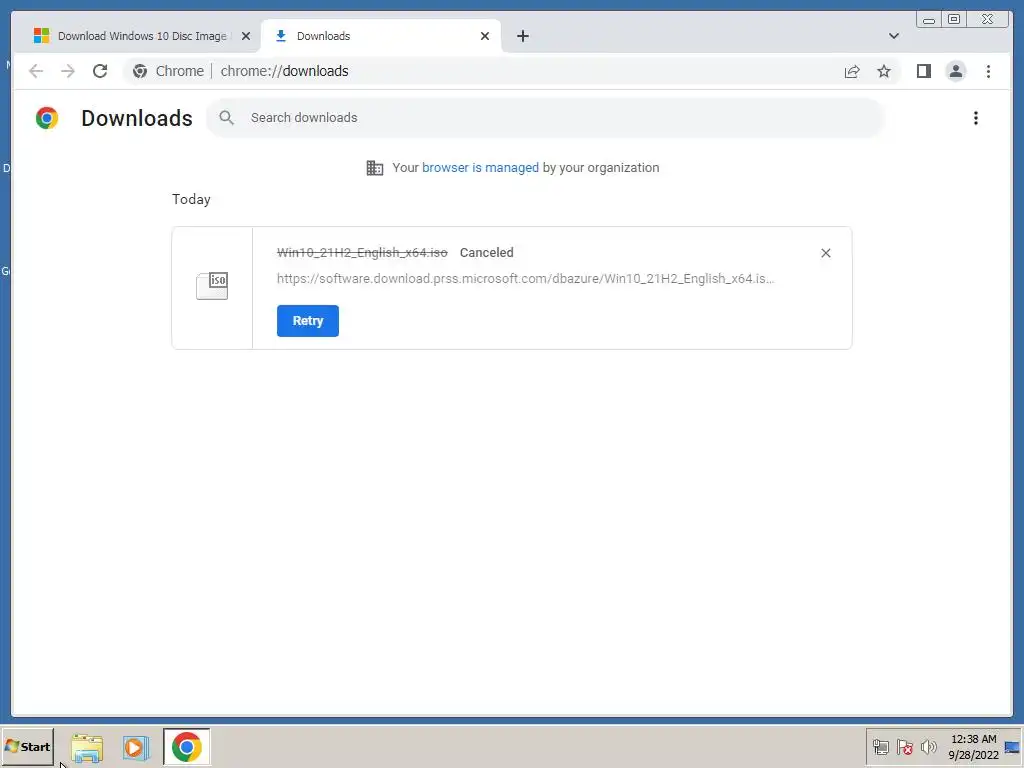Expand the tab search chevron
The height and width of the screenshot is (768, 1024).
click(x=893, y=37)
